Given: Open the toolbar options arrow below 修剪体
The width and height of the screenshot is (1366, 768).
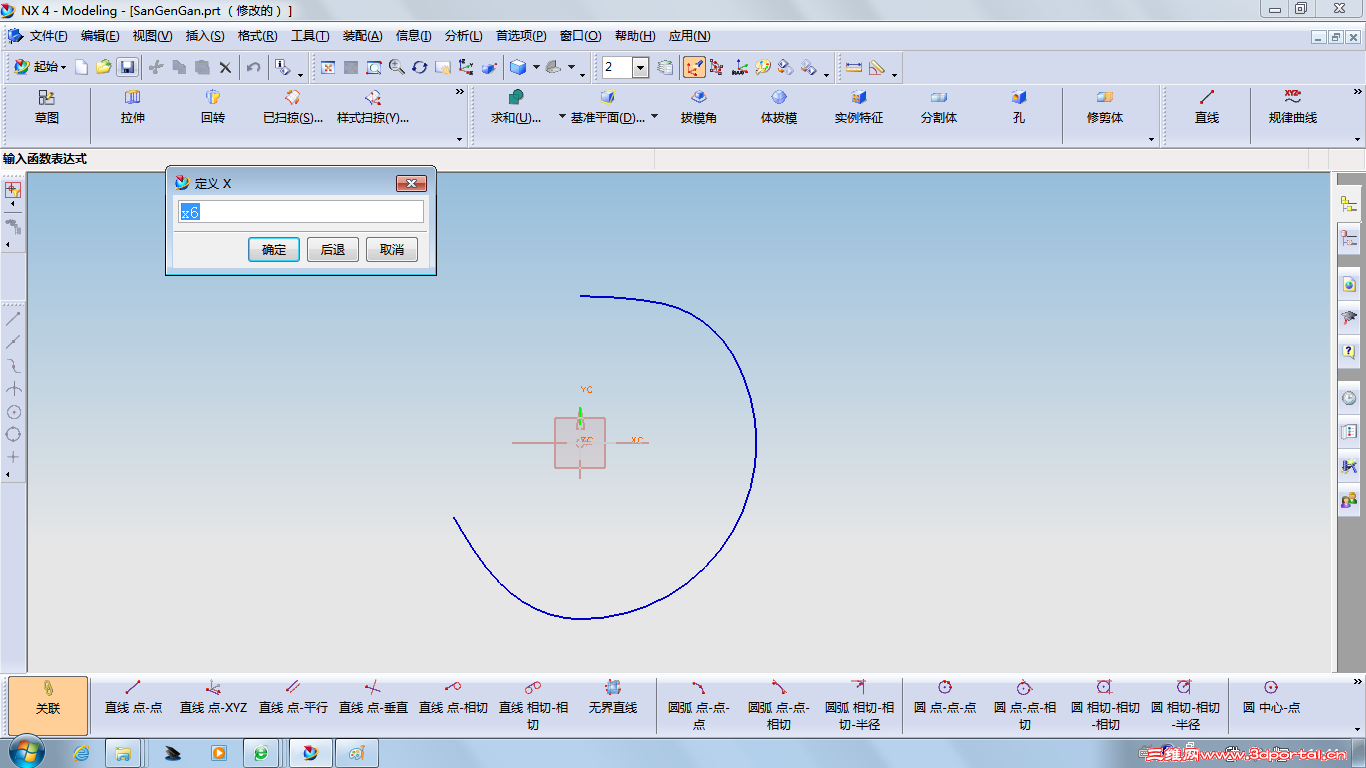Looking at the screenshot, I should pos(1152,140).
